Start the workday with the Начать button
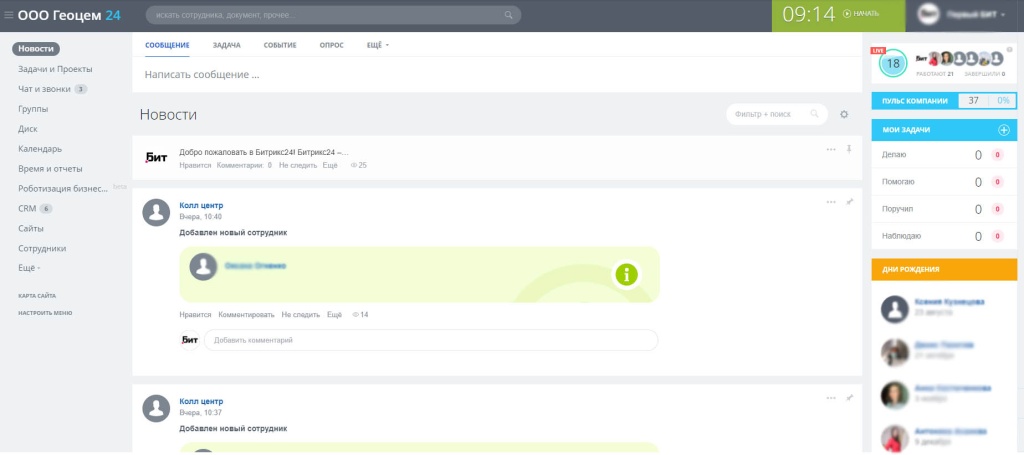This screenshot has height=455, width=1024. 861,14
